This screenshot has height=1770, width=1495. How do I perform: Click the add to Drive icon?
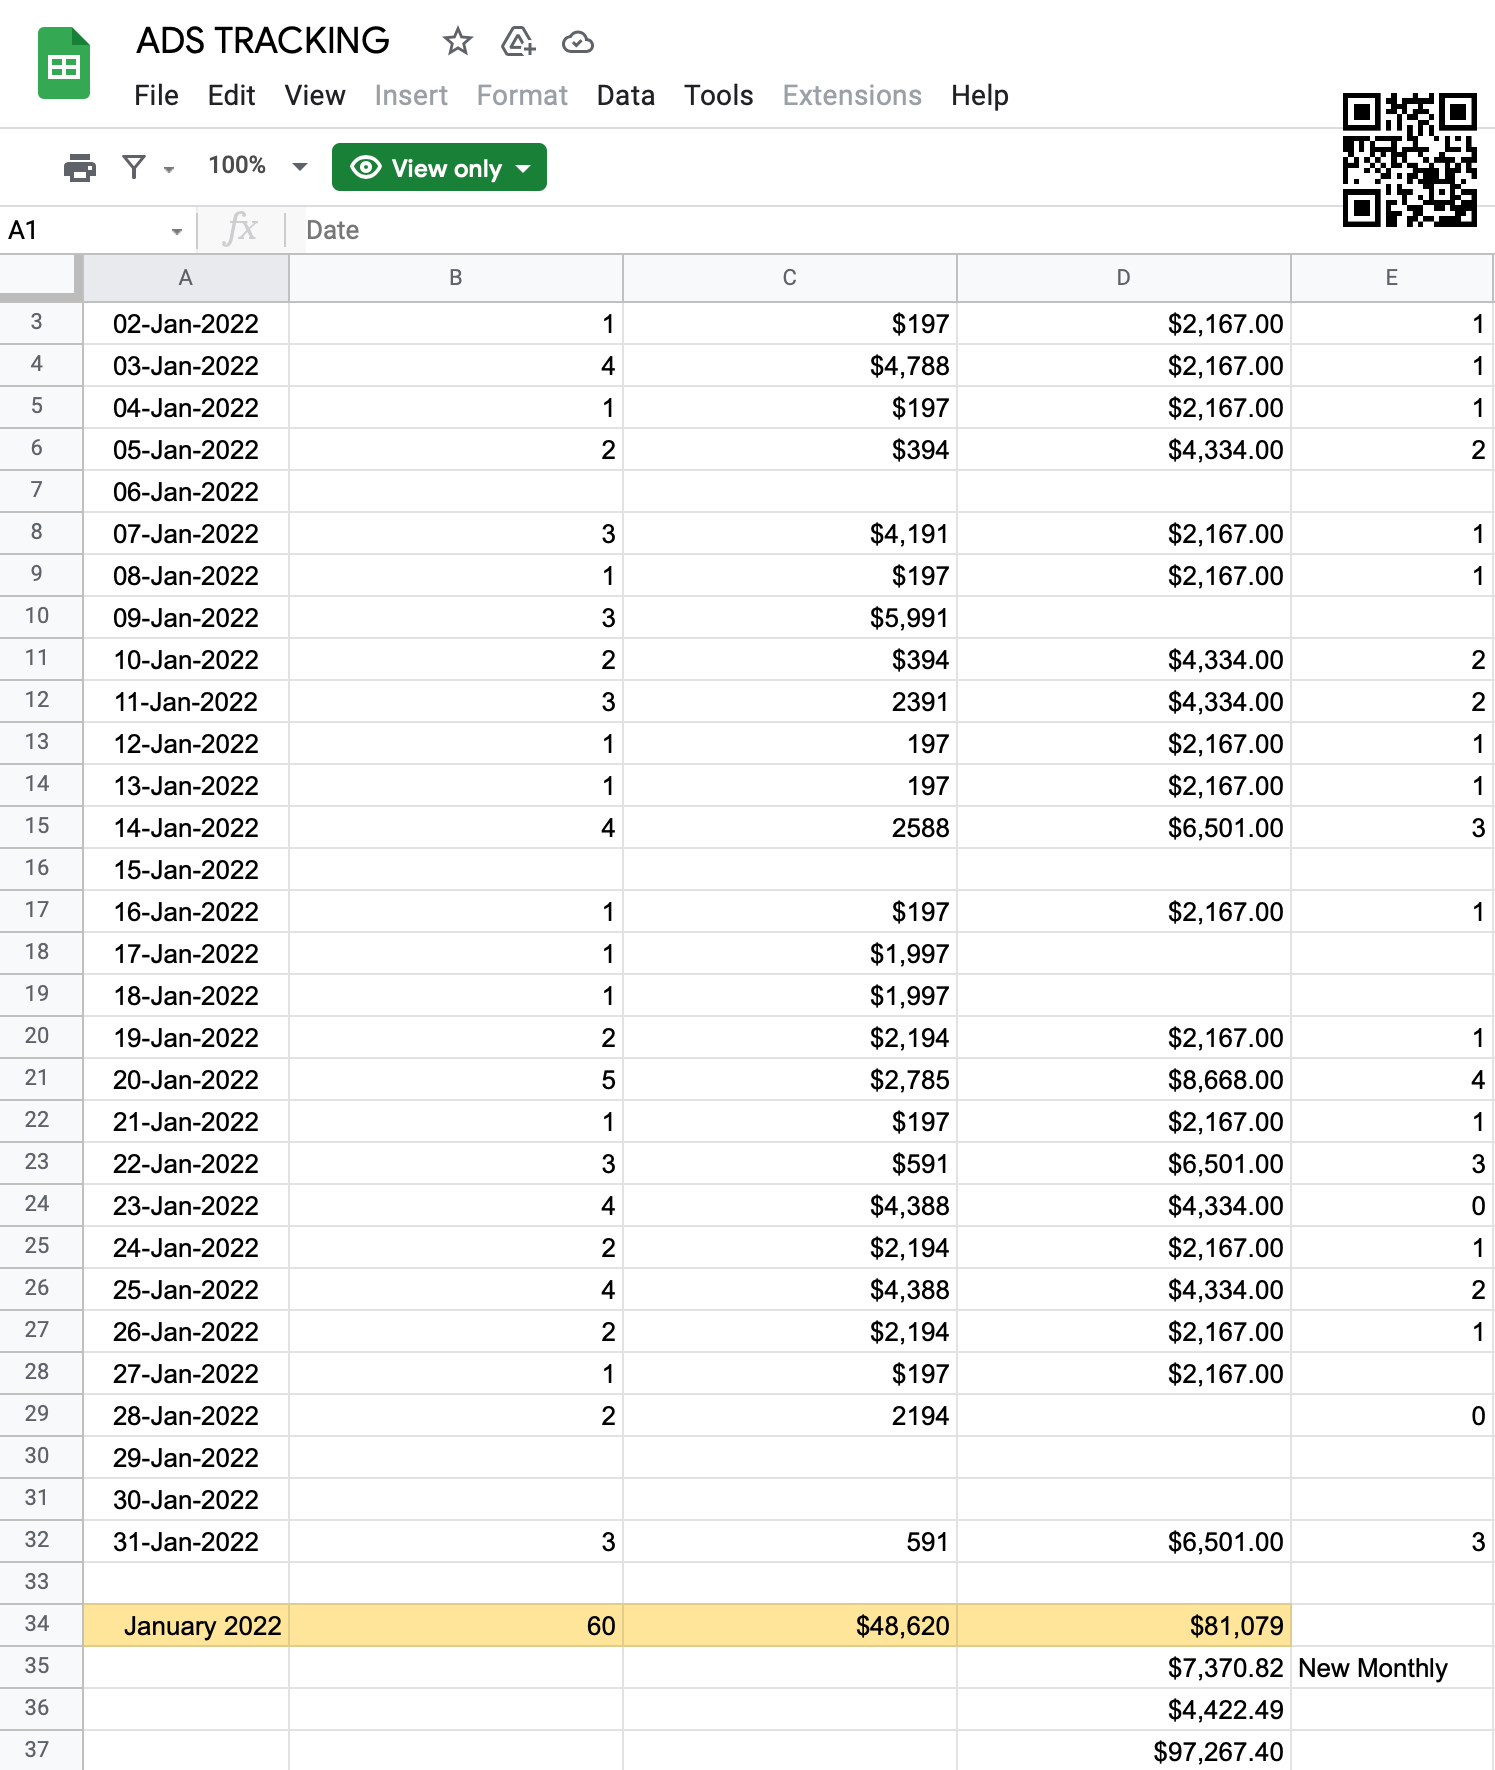(518, 42)
